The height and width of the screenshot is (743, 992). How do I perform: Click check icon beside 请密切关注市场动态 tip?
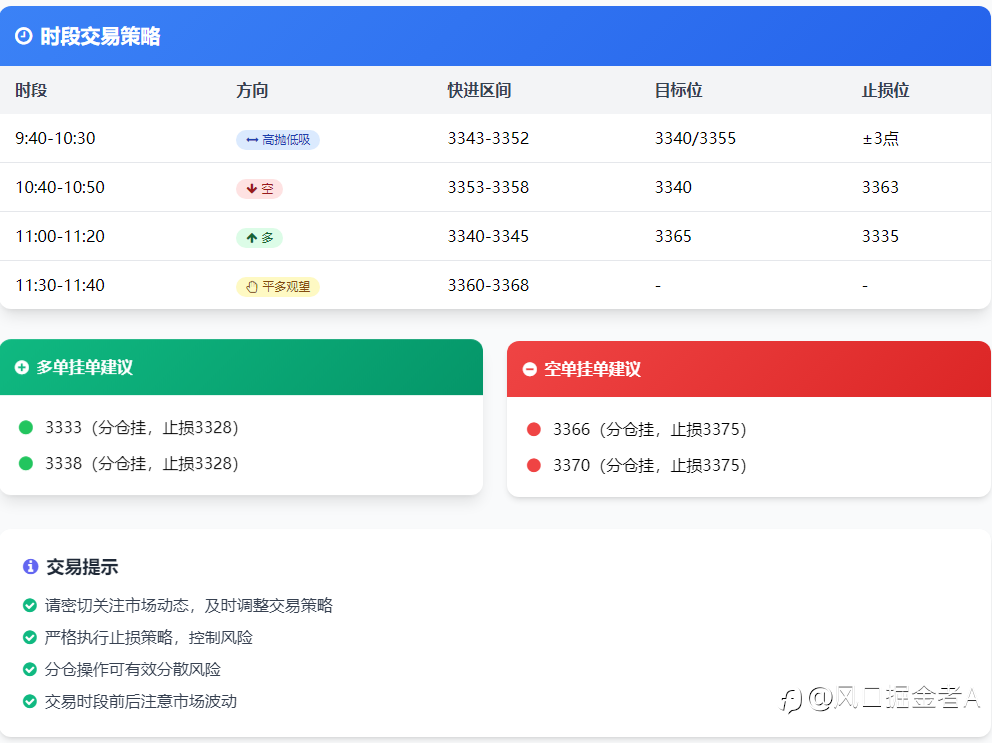[30, 606]
